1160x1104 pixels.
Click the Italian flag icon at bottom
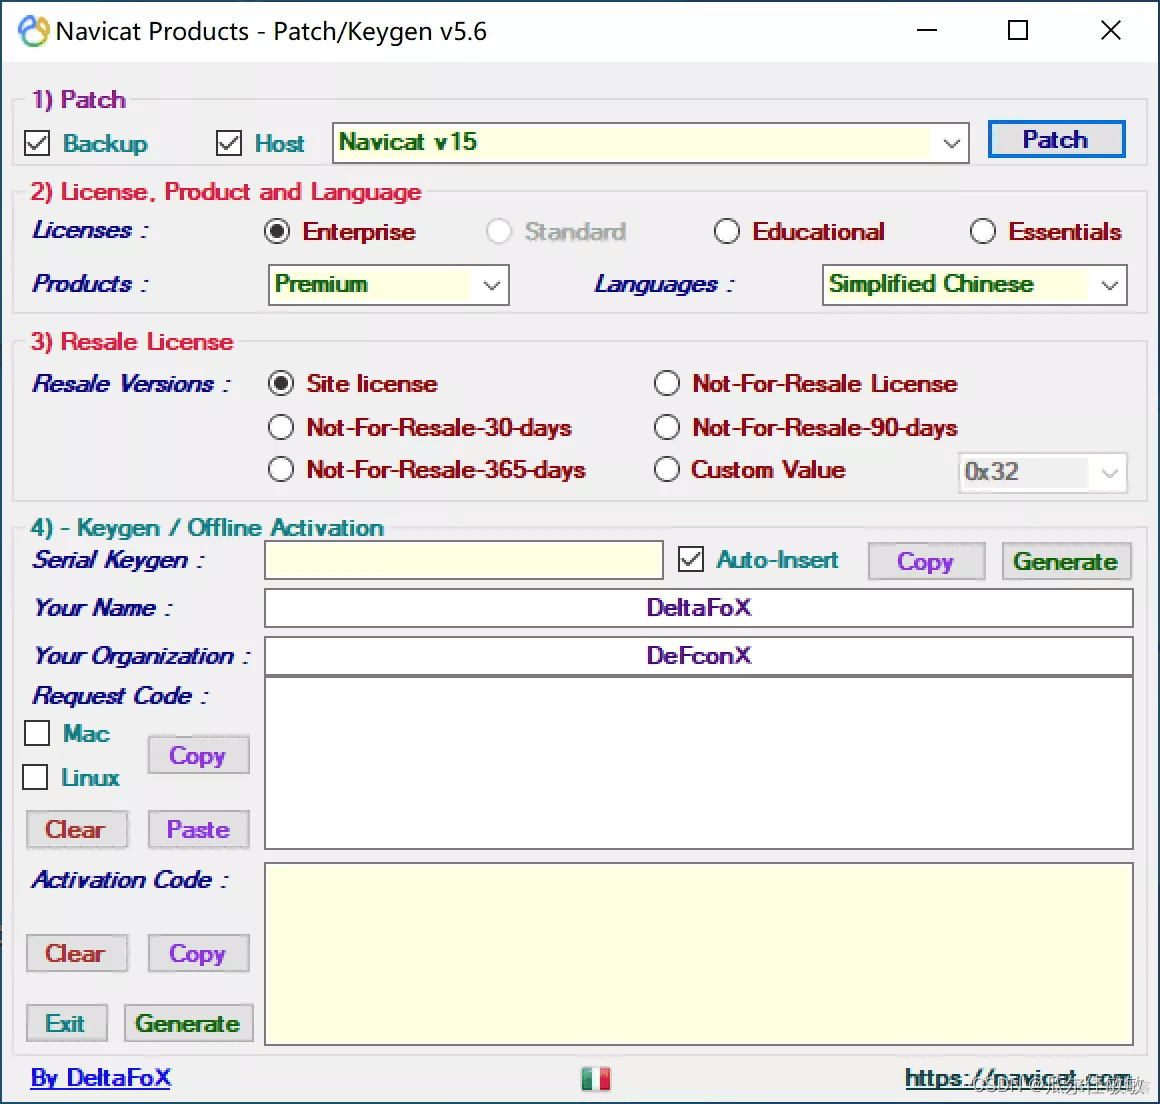tap(595, 1078)
